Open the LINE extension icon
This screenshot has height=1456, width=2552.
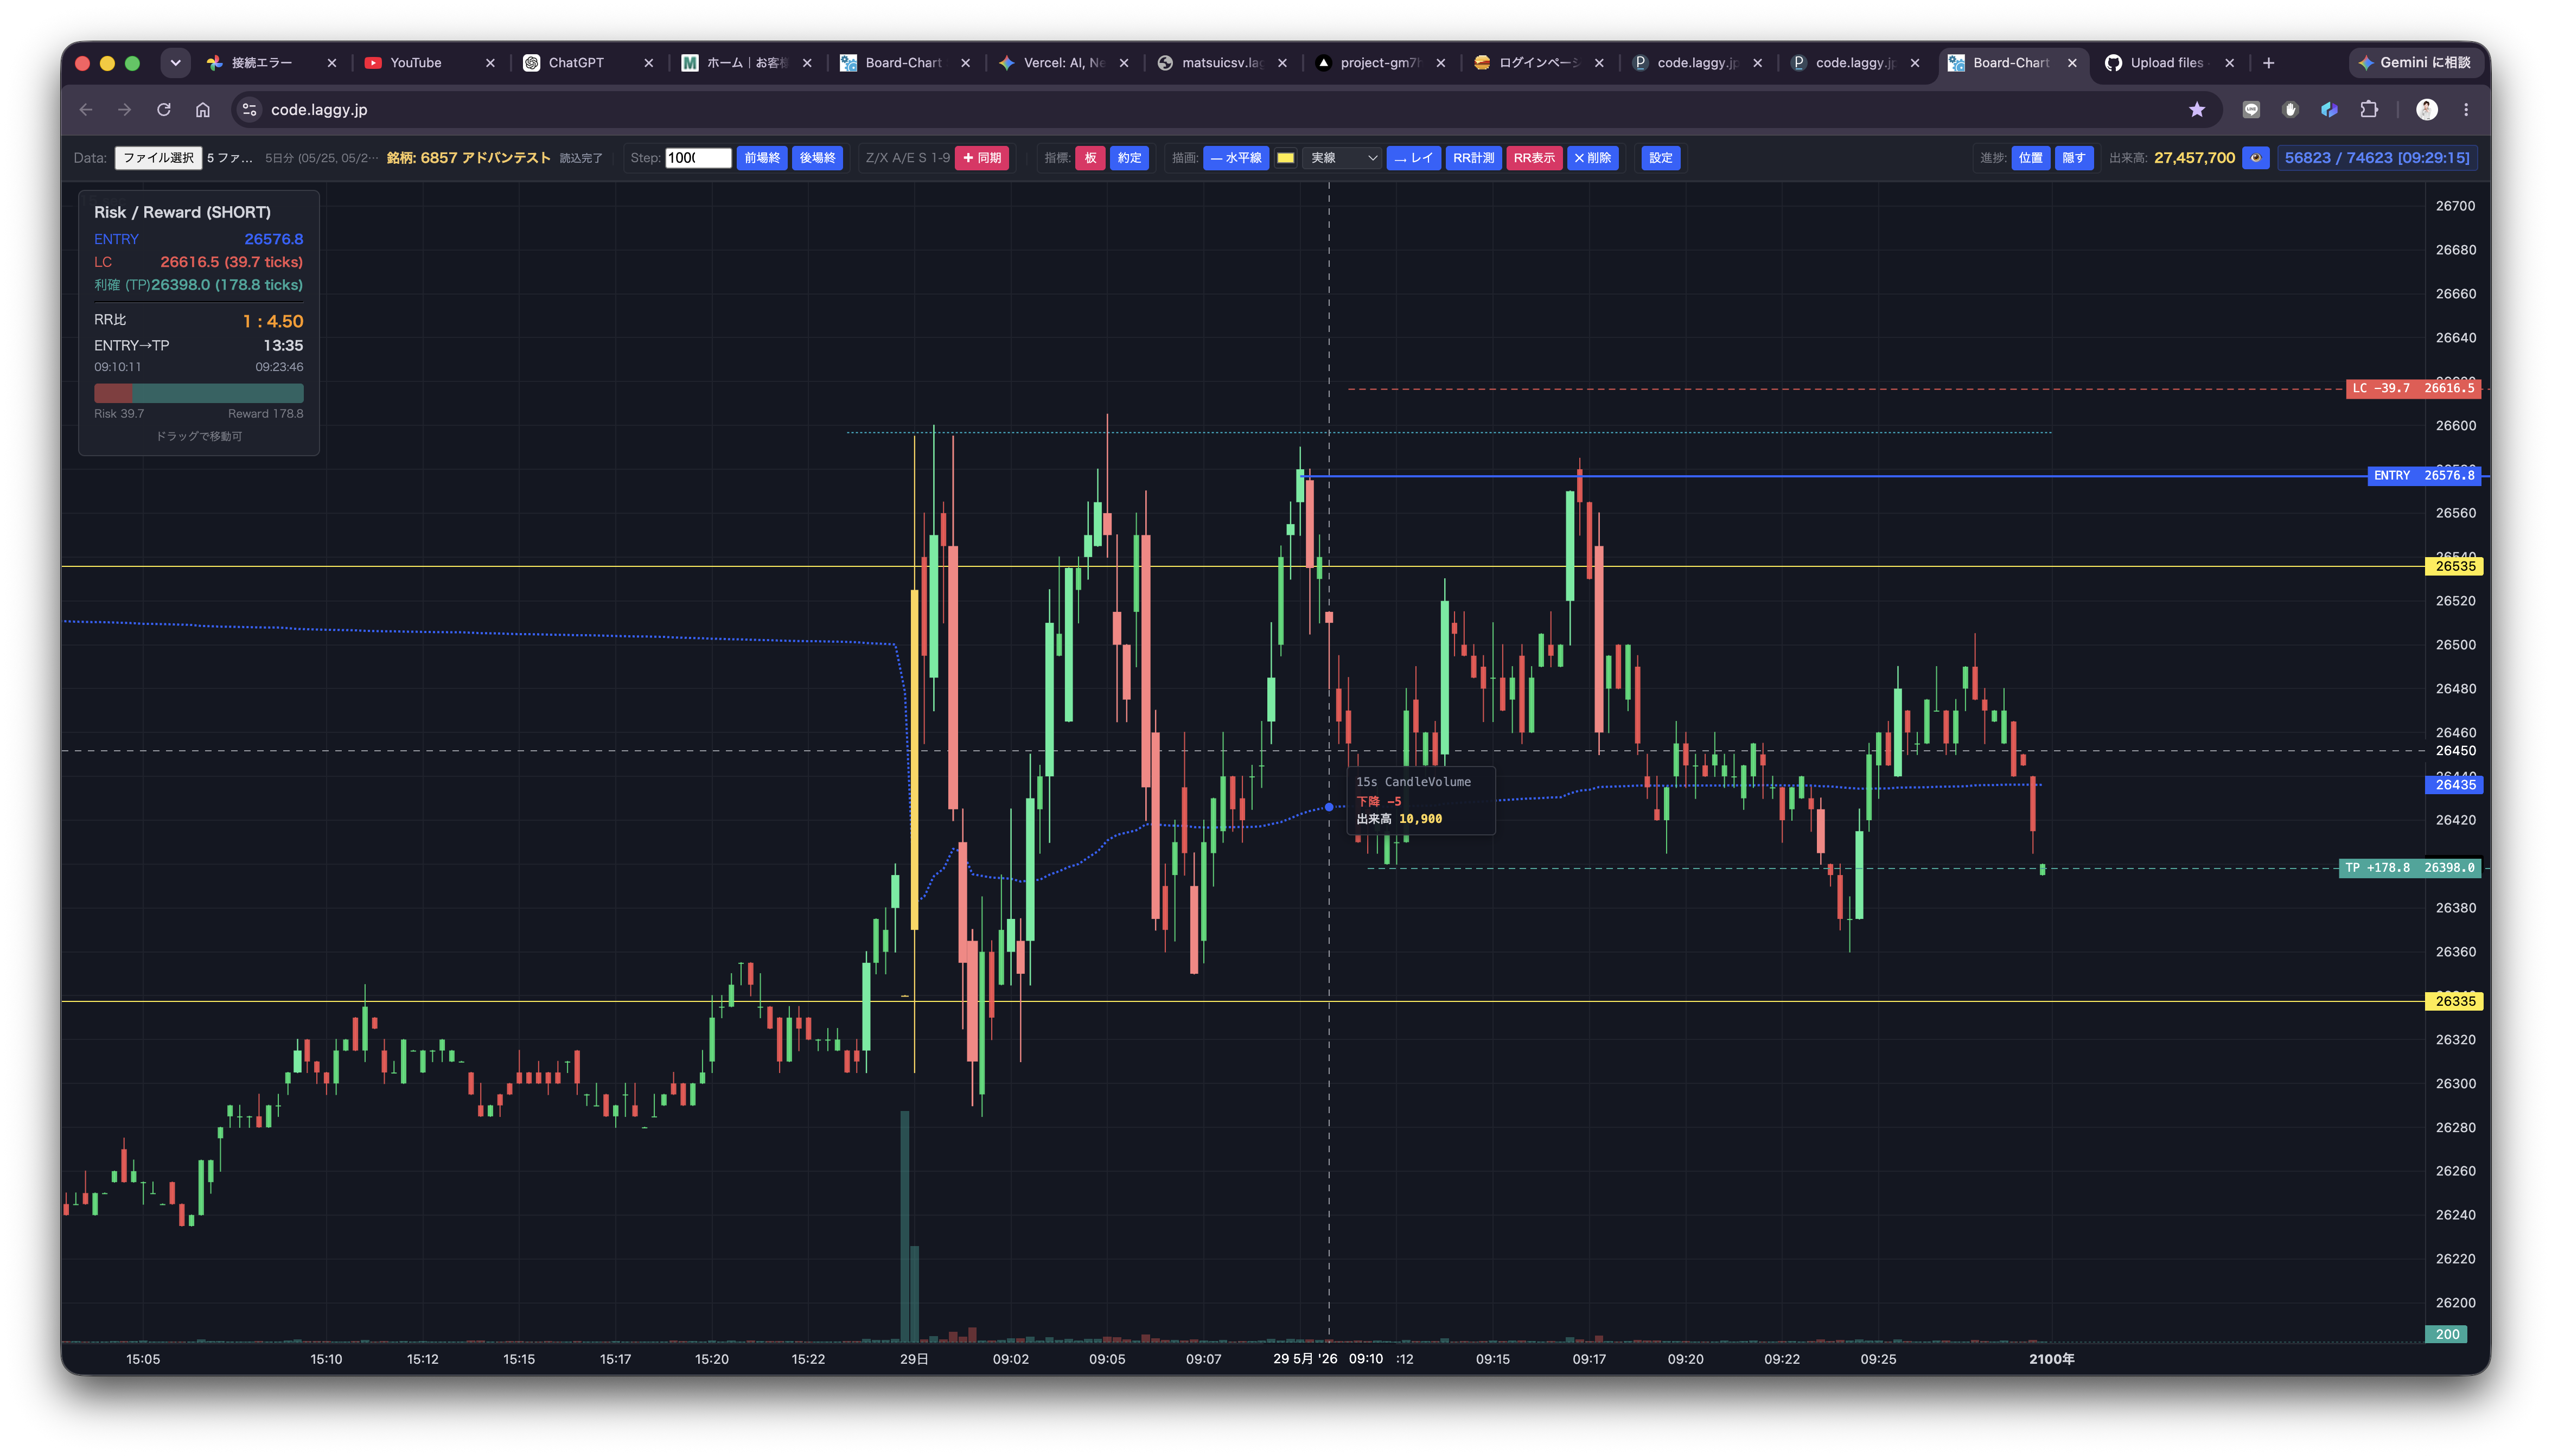click(2251, 110)
